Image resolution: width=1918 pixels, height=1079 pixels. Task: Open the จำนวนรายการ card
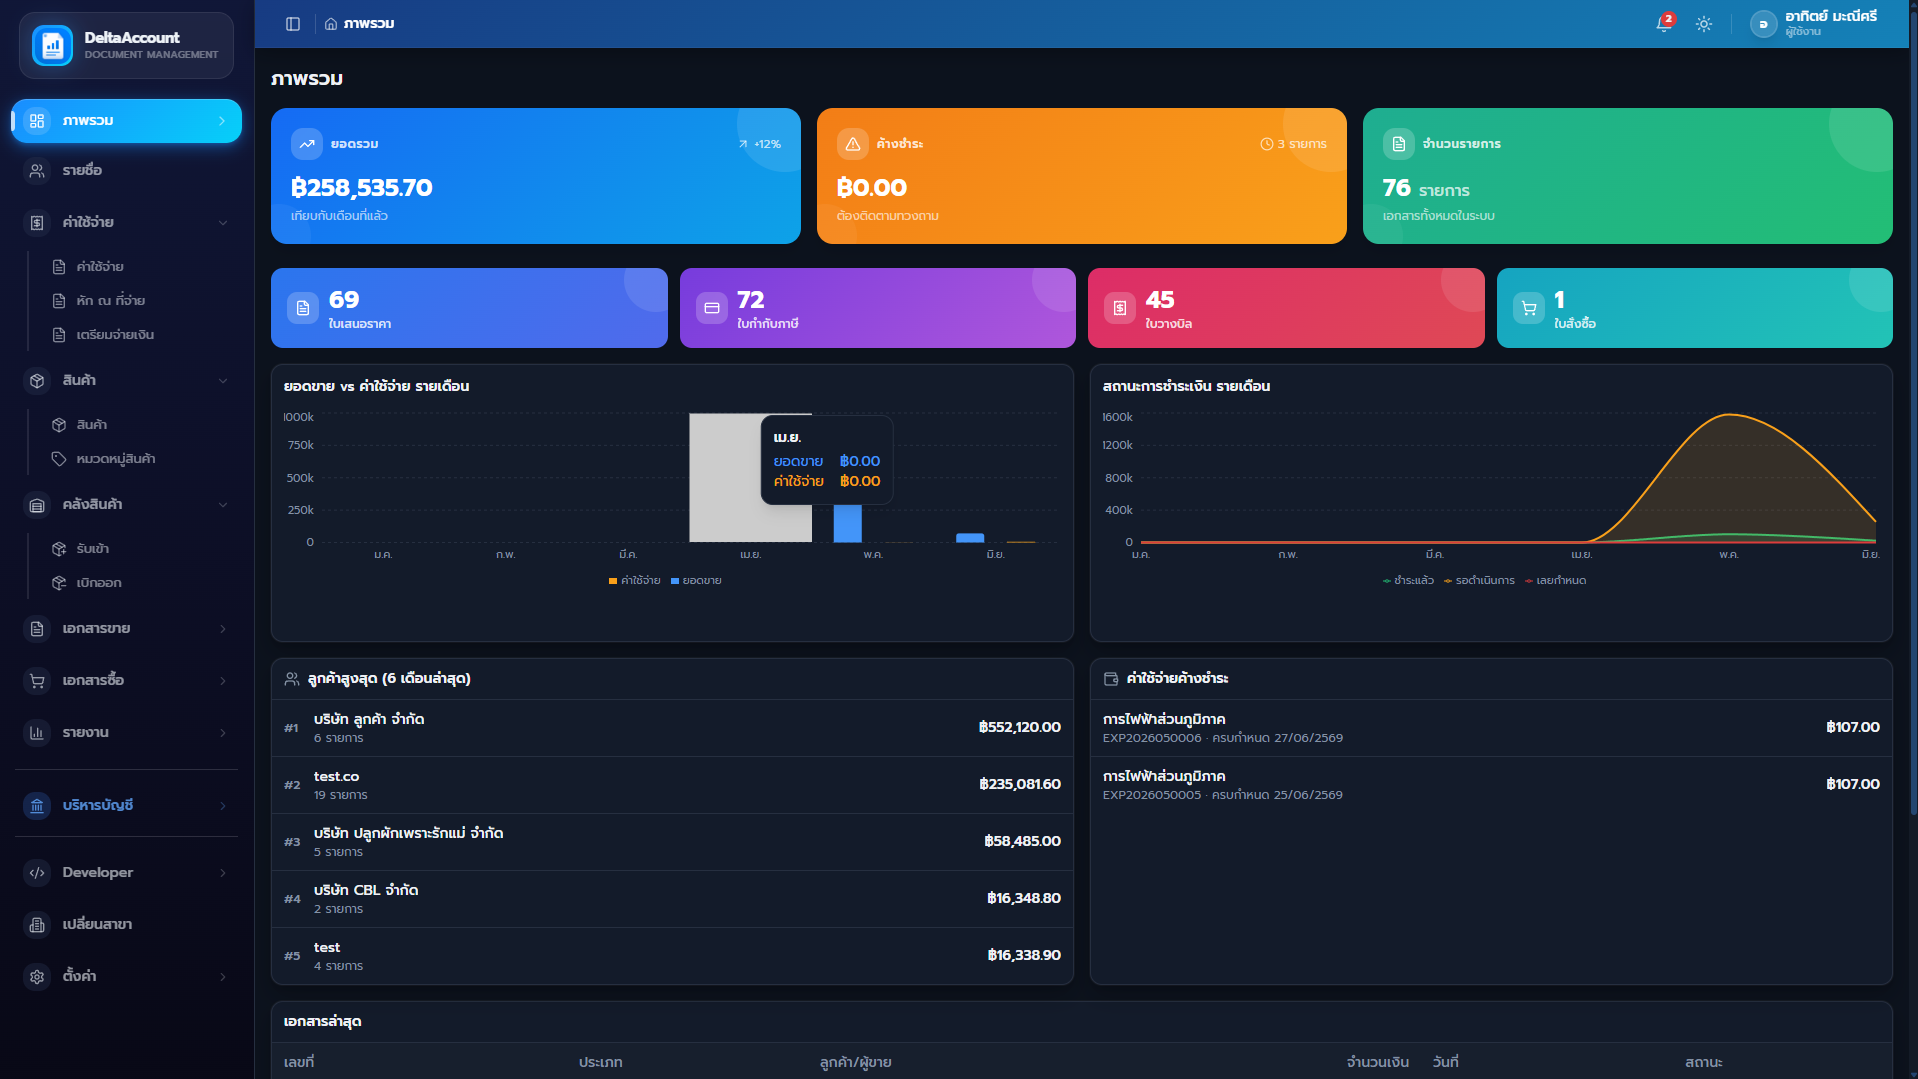1628,176
